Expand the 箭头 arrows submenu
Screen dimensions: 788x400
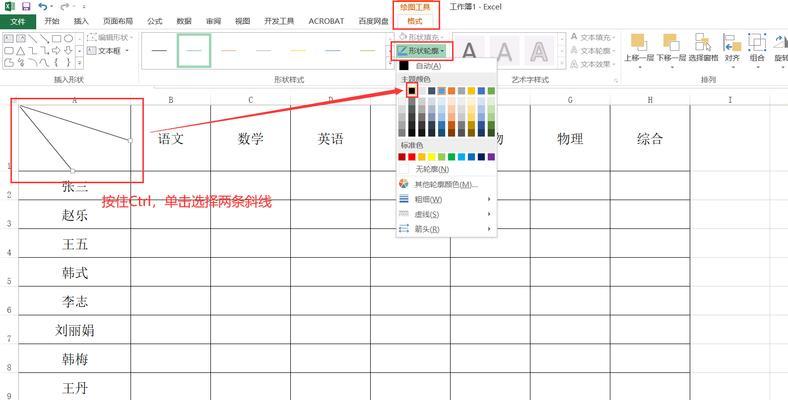[446, 229]
